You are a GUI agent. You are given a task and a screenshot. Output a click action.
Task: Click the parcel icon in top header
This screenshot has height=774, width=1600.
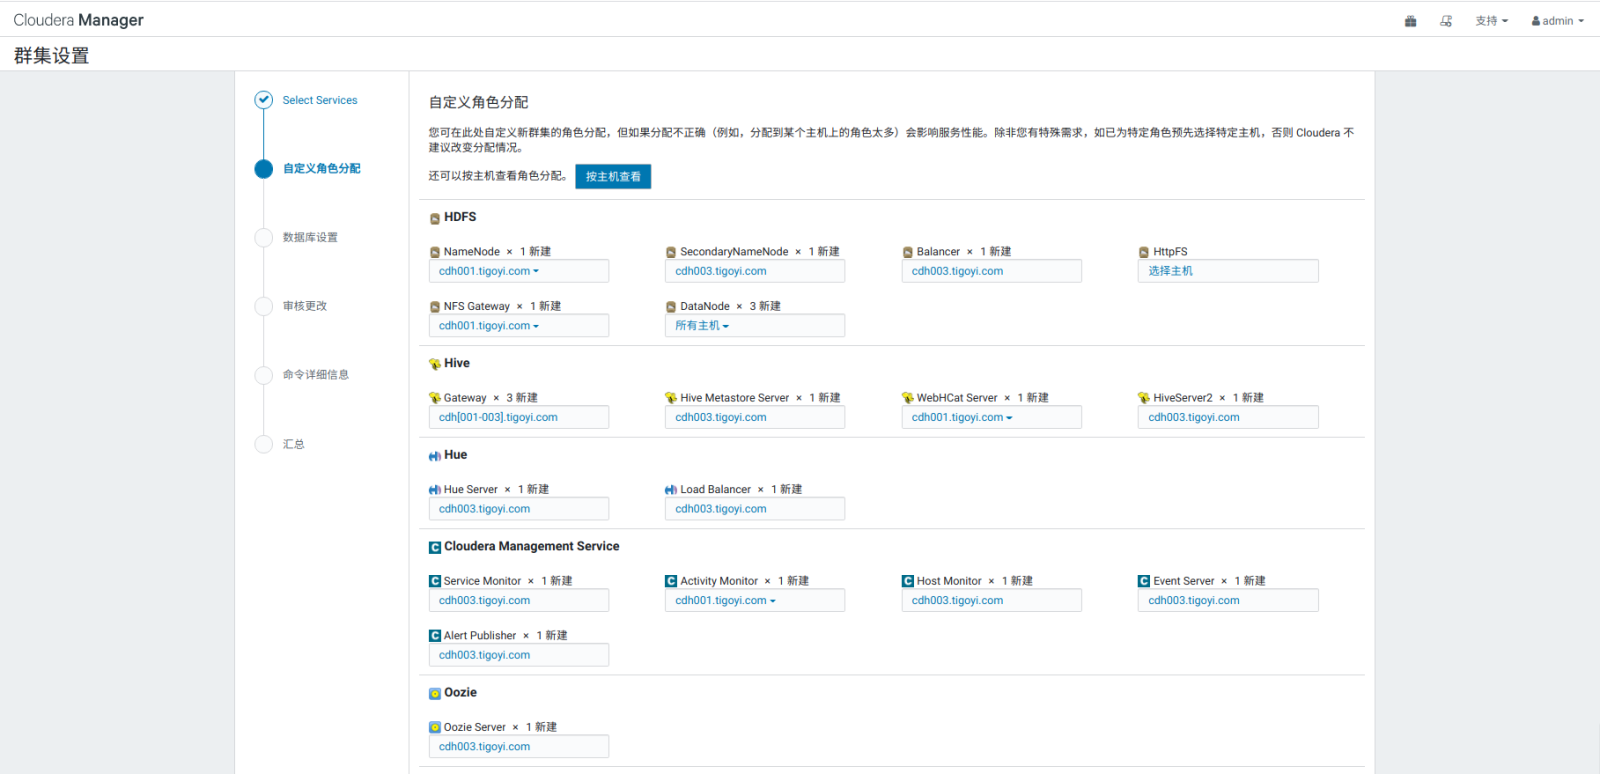pyautogui.click(x=1410, y=21)
